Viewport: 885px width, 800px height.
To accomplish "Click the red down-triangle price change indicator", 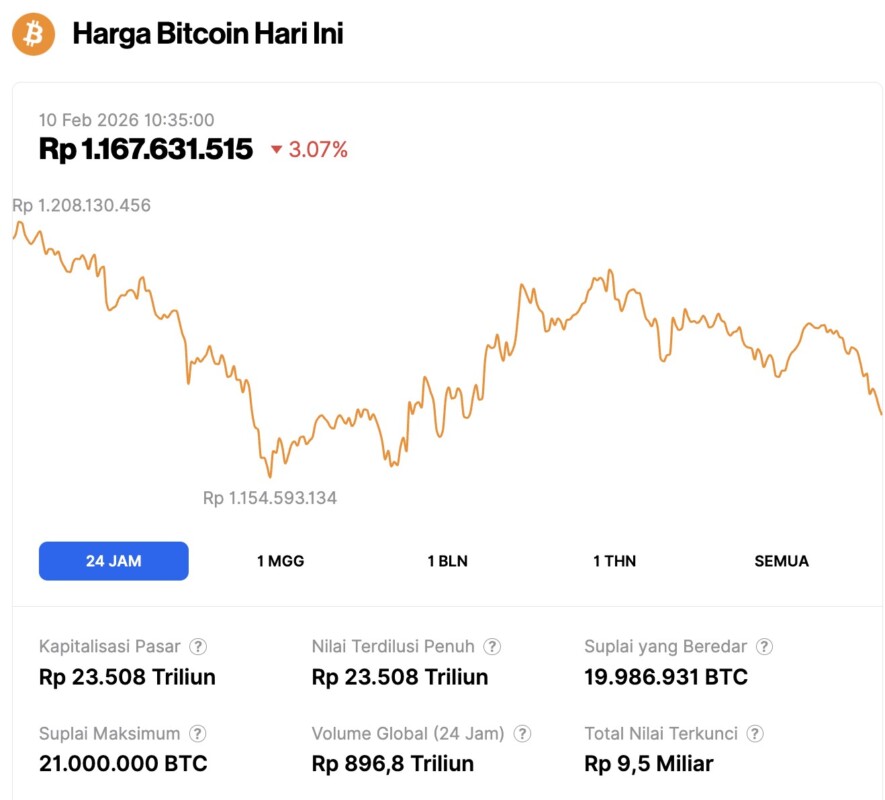I will (276, 151).
